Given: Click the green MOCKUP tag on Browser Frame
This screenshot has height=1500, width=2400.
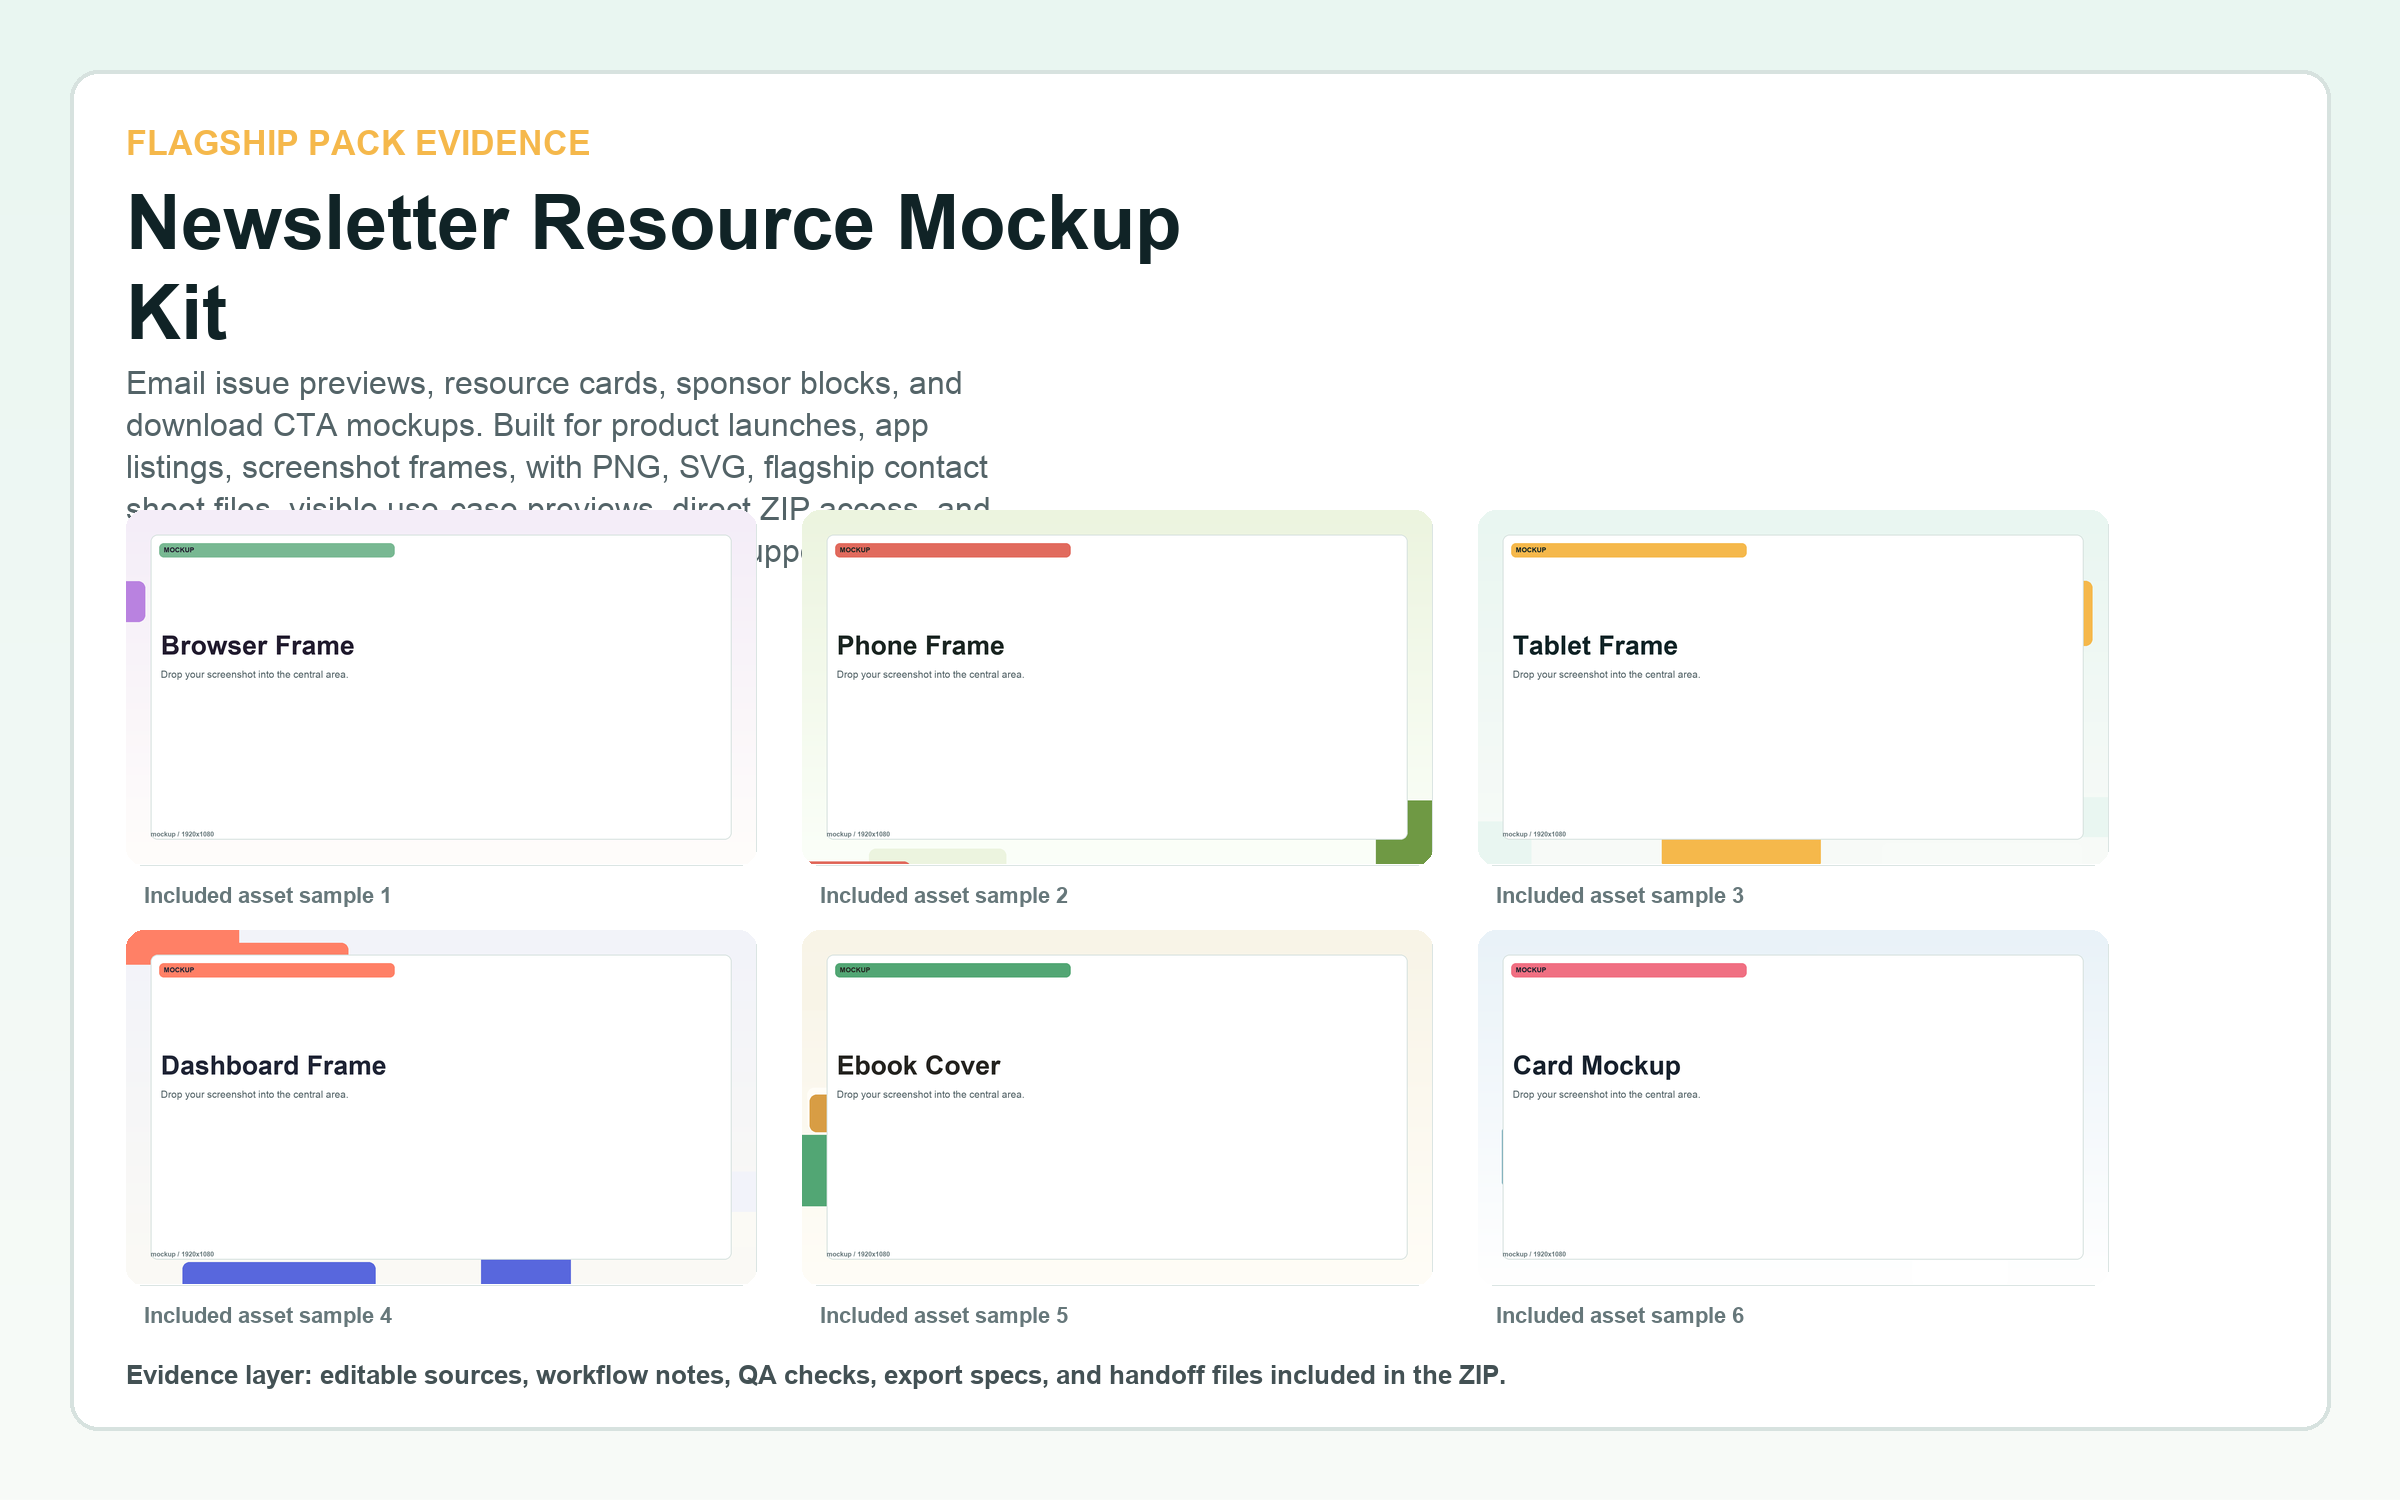Looking at the screenshot, I should pyautogui.click(x=277, y=550).
